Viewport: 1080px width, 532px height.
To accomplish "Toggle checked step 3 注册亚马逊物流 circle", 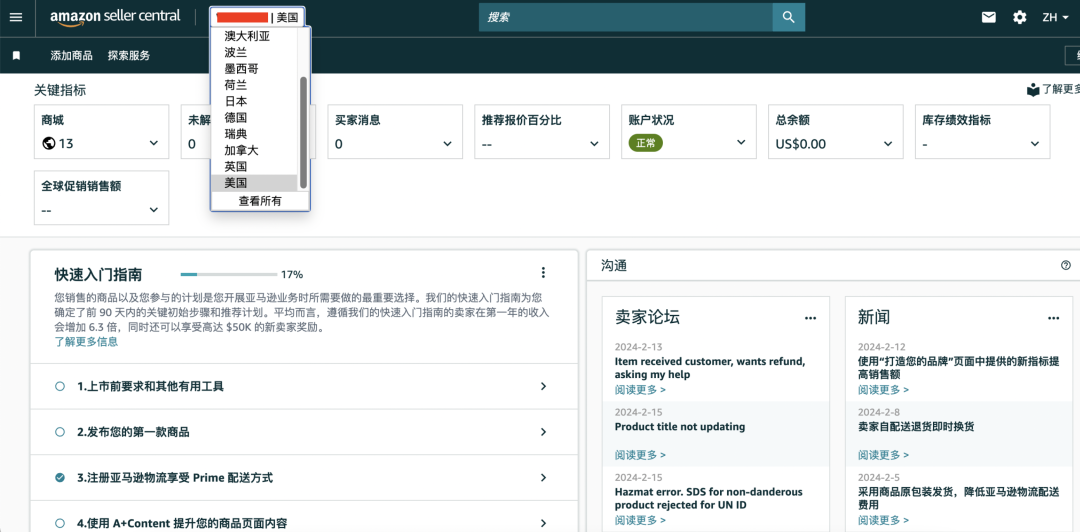I will click(x=60, y=478).
